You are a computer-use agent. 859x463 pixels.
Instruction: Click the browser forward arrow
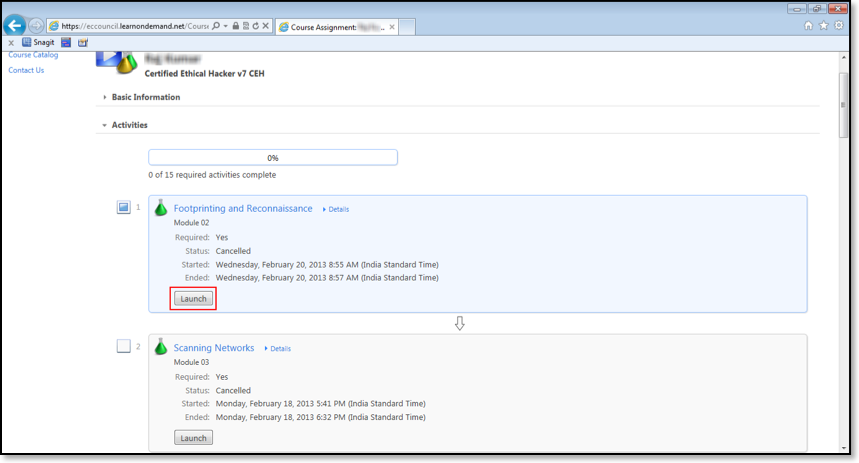coord(36,26)
